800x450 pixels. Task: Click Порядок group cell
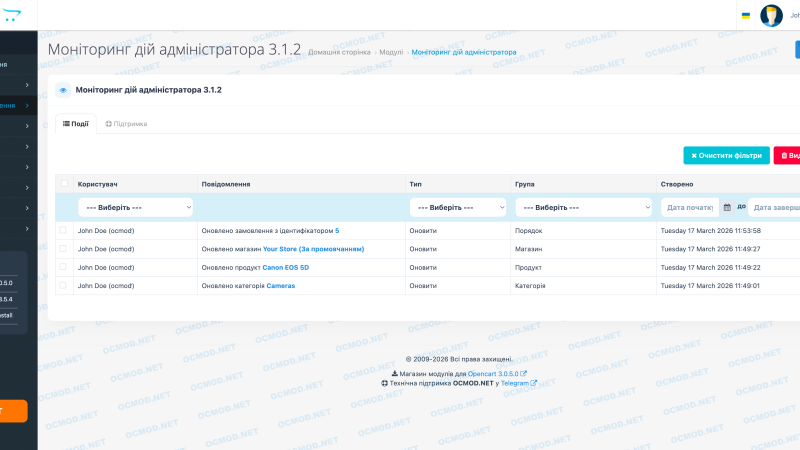point(529,231)
